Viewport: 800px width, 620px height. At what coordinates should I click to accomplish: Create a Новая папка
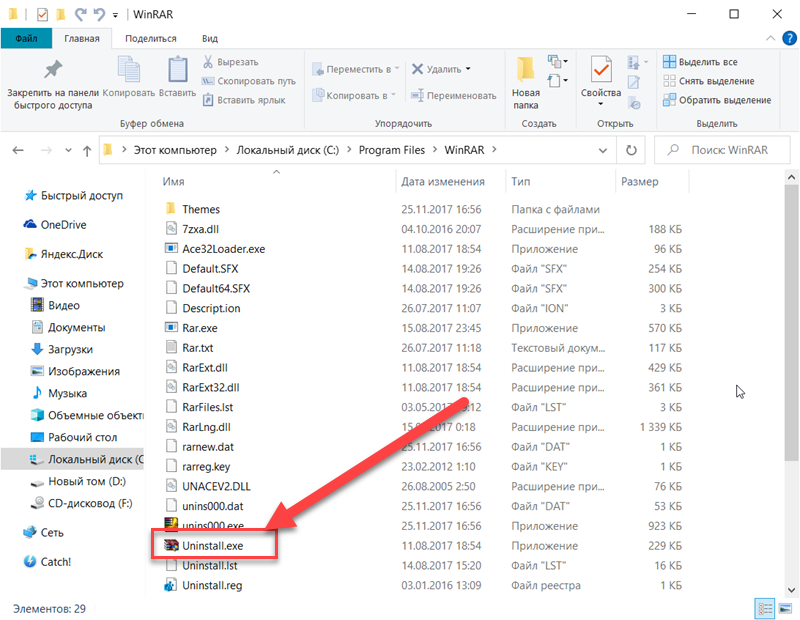coord(526,83)
